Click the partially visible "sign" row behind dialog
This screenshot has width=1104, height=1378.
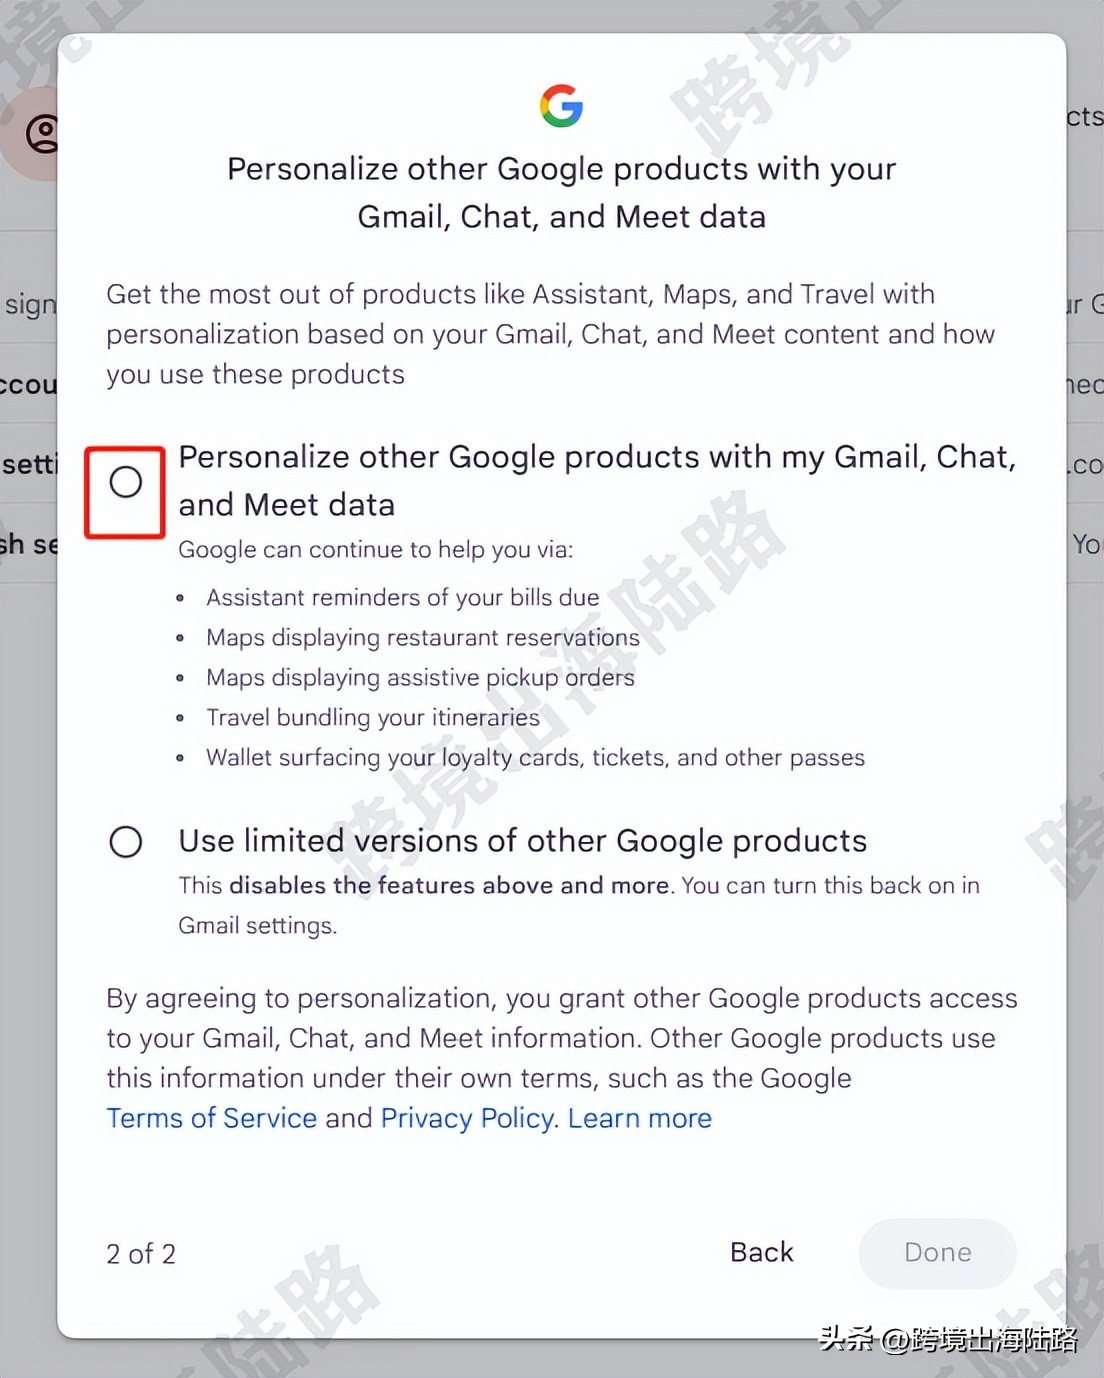[30, 304]
